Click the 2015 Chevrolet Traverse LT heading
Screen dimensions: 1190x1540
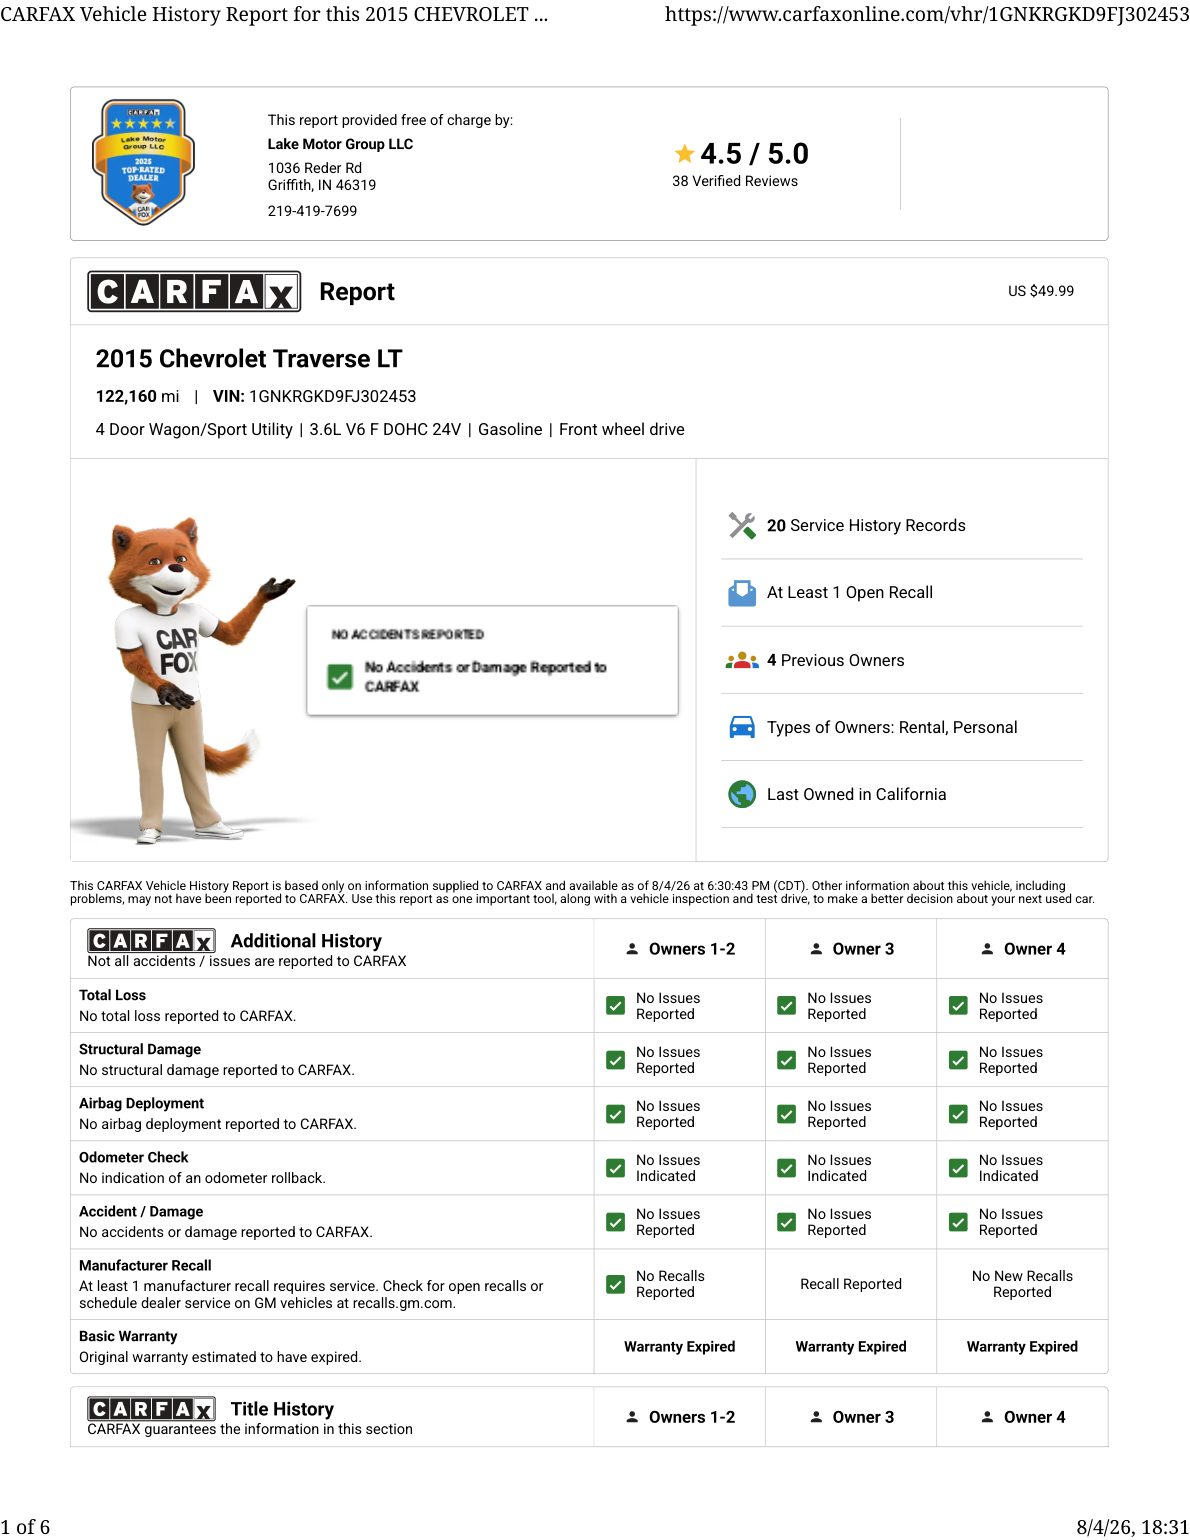(x=249, y=359)
